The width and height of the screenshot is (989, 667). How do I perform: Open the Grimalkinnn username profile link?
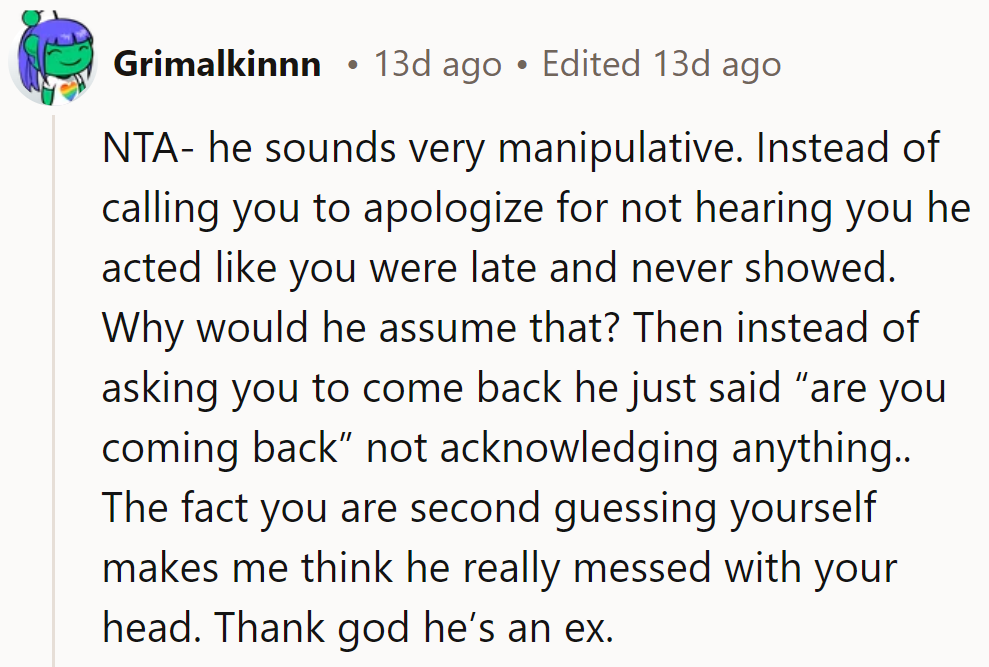click(217, 65)
